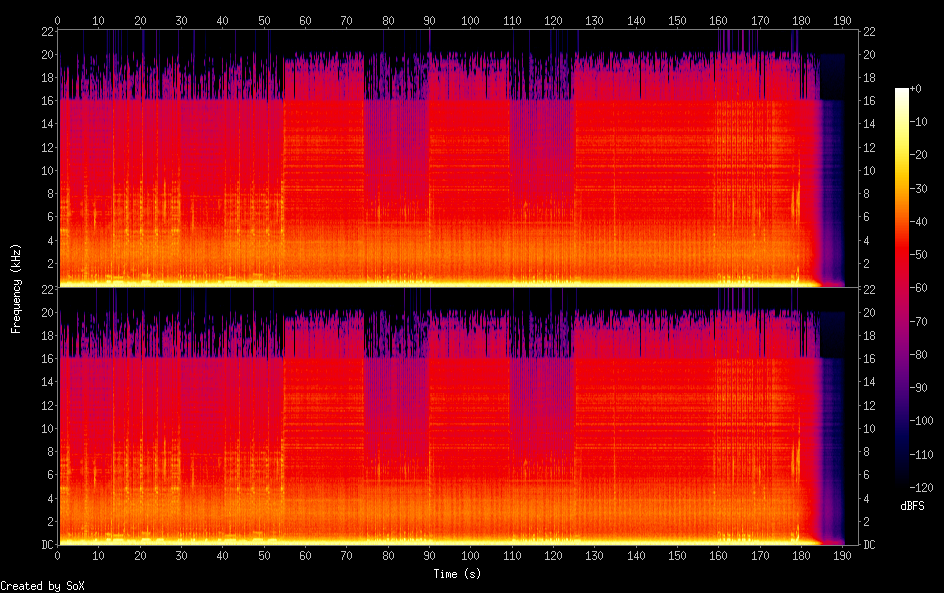The height and width of the screenshot is (593, 944).
Task: Select the 0 s tick on bottom time axis
Action: point(58,554)
